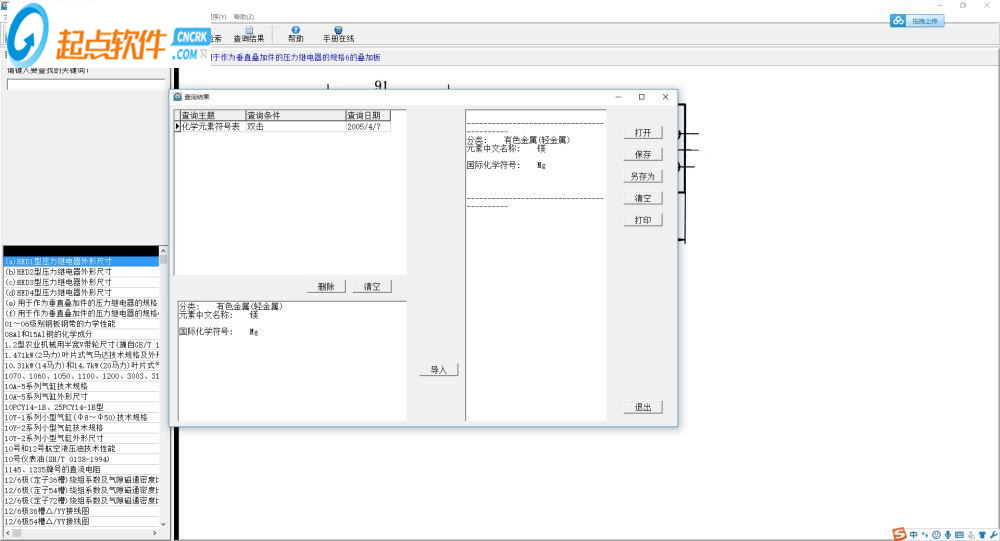Screen dimensions: 1000x541
Task: Select 10PCY14-1B、25PCY14-1B型 list item
Action: (81, 407)
